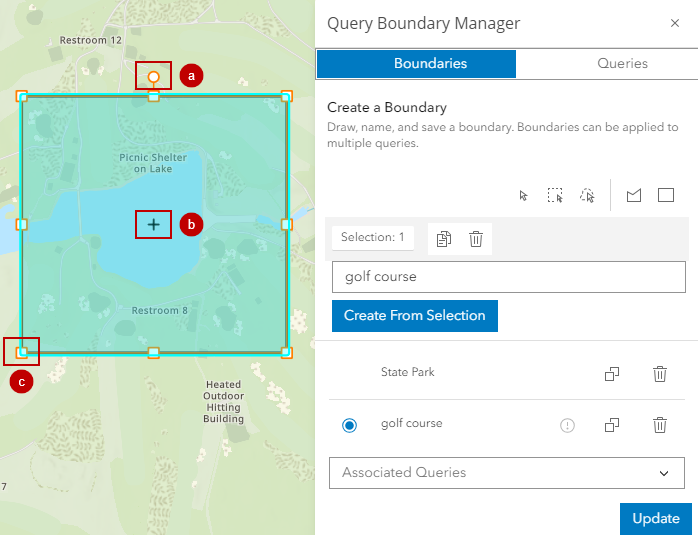The width and height of the screenshot is (698, 535).
Task: Pick the draw polygon tool
Action: [633, 195]
